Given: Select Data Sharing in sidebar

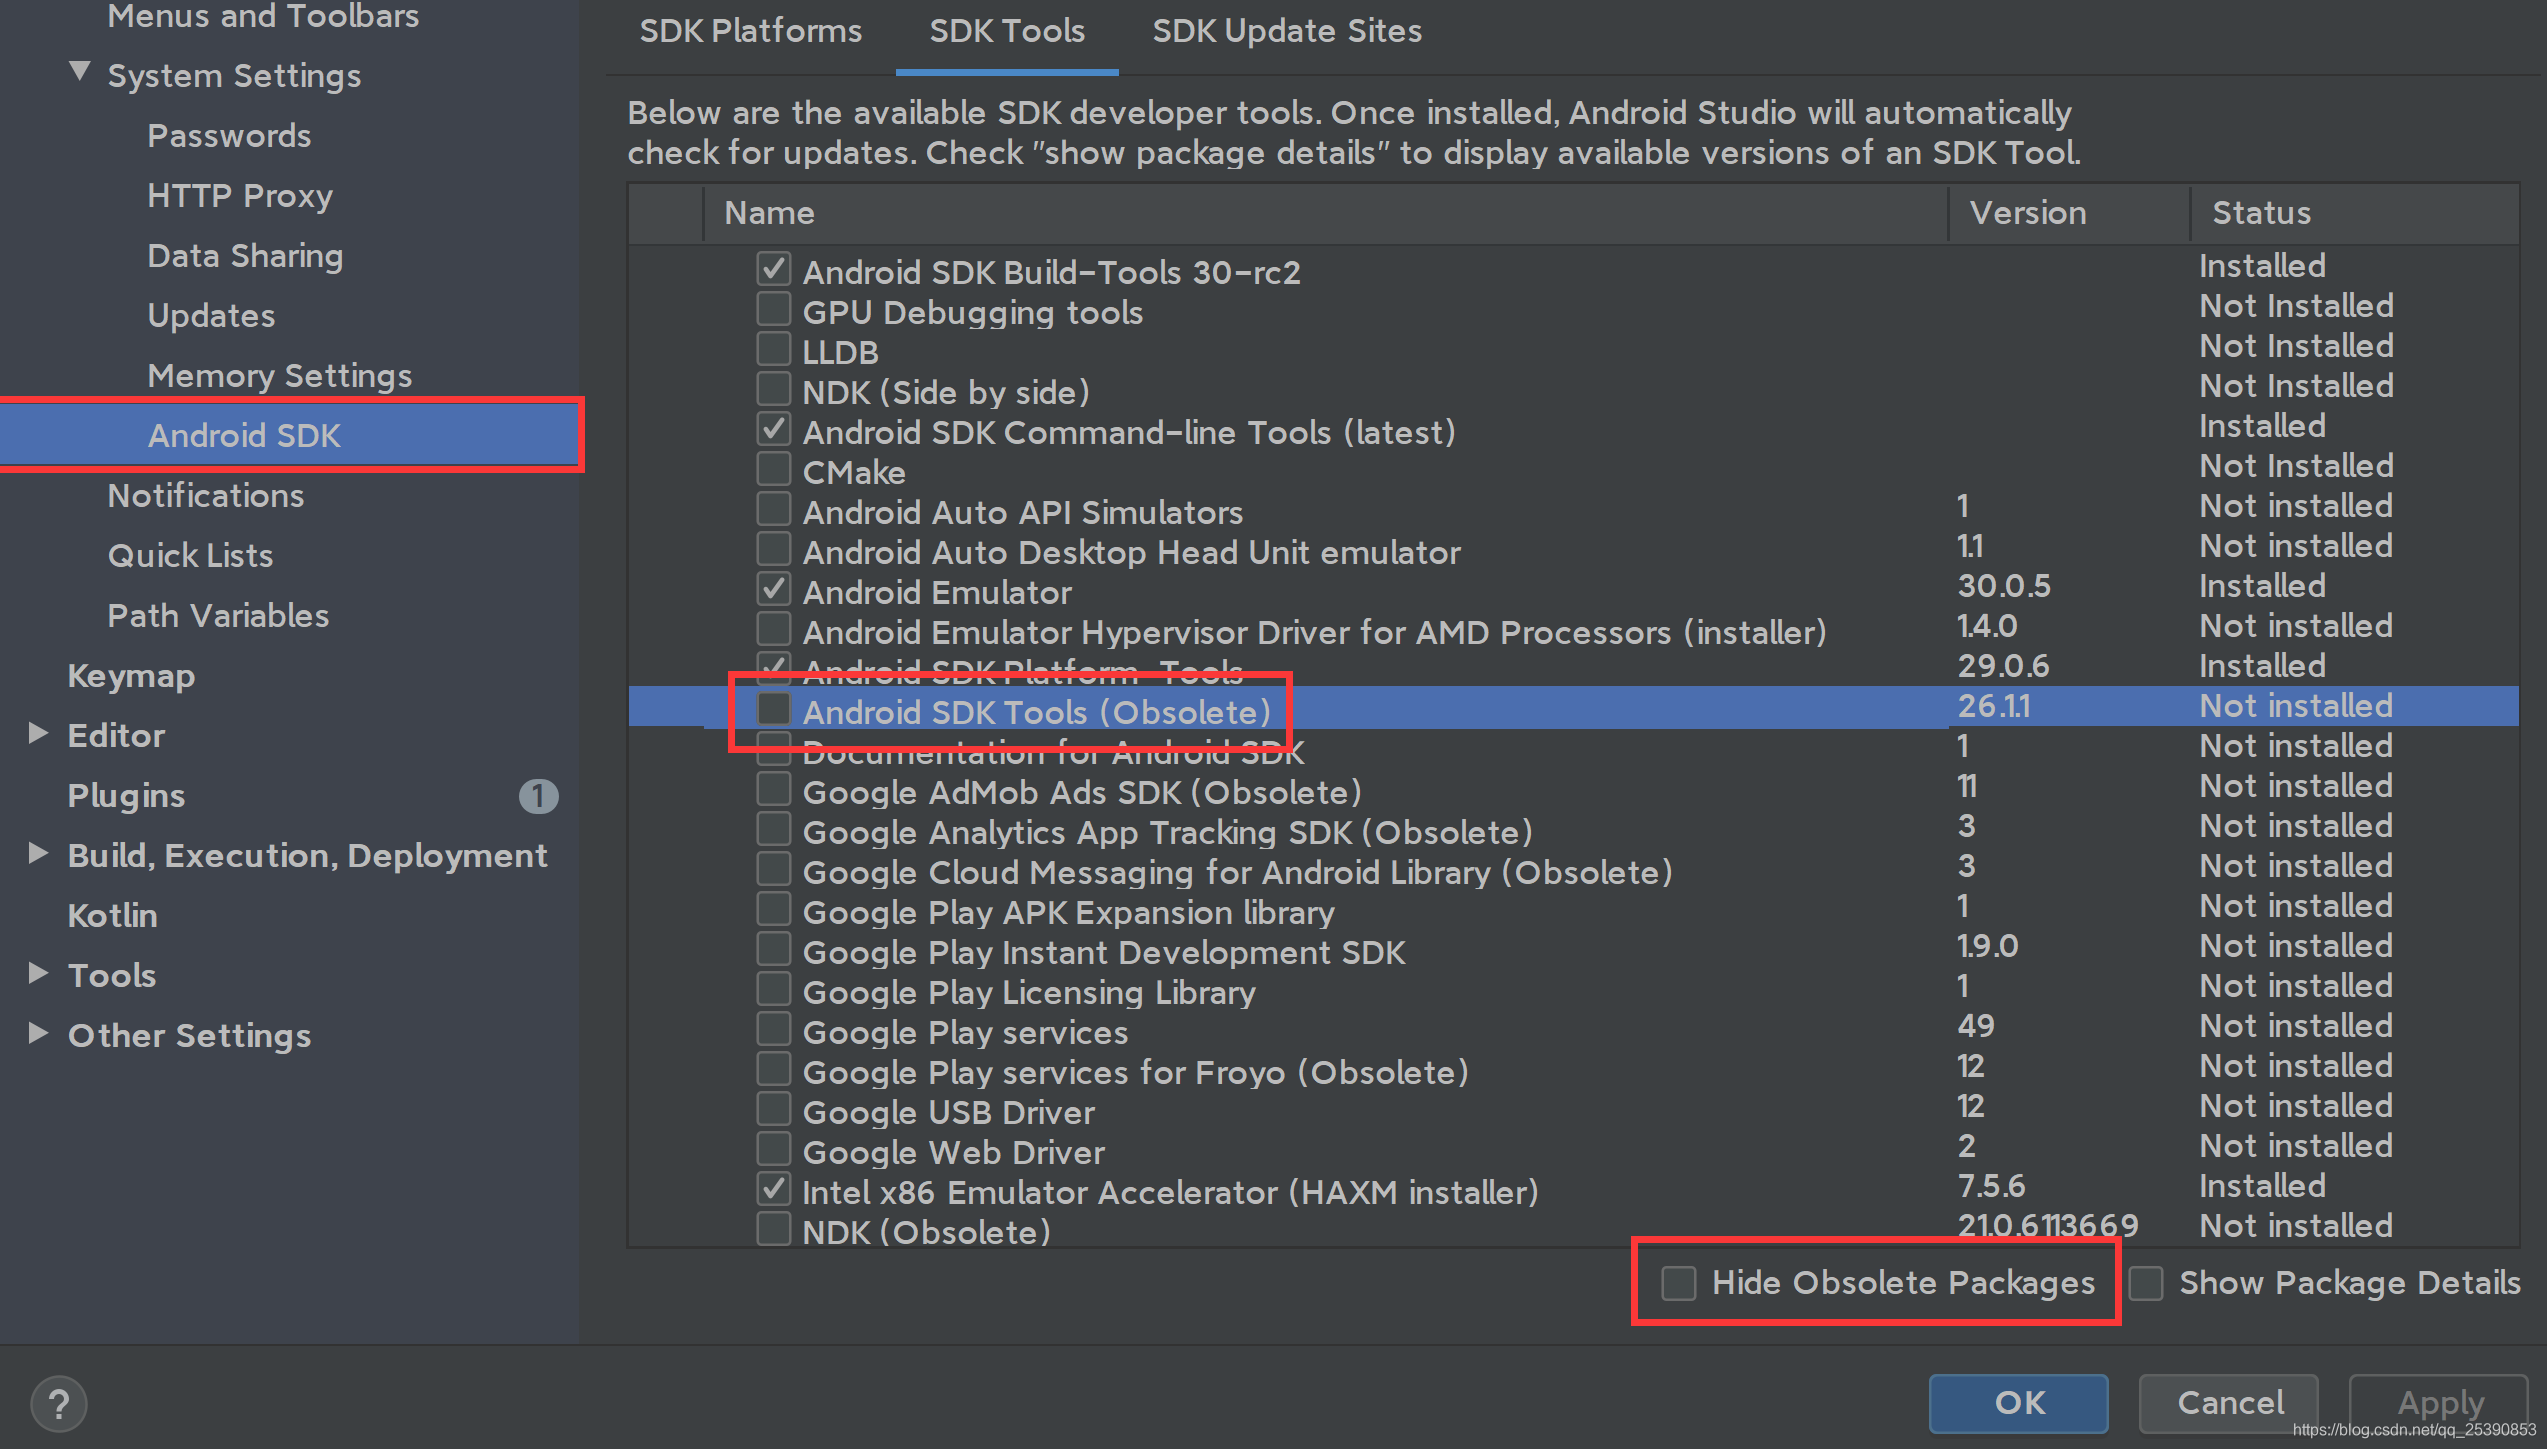Looking at the screenshot, I should (x=245, y=255).
